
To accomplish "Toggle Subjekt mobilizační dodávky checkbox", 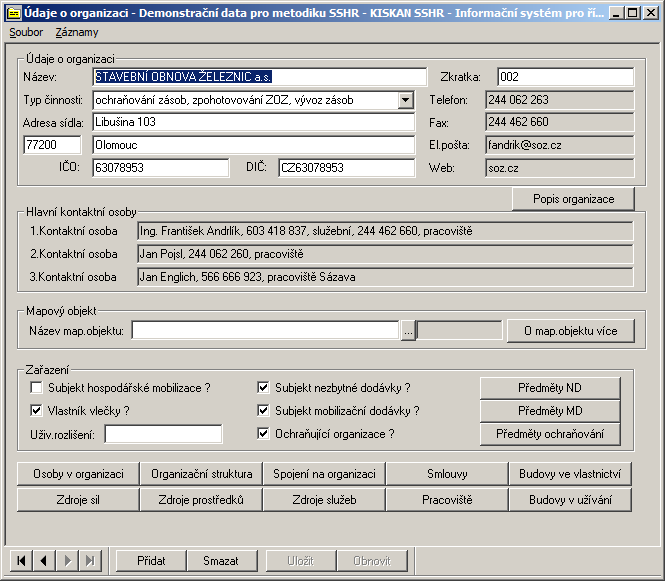I will [263, 411].
